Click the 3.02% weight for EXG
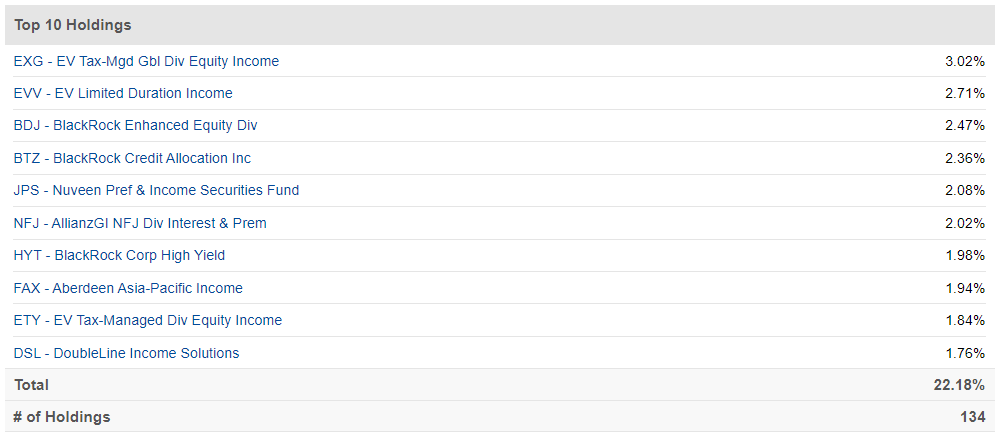The height and width of the screenshot is (433, 997). click(x=965, y=62)
